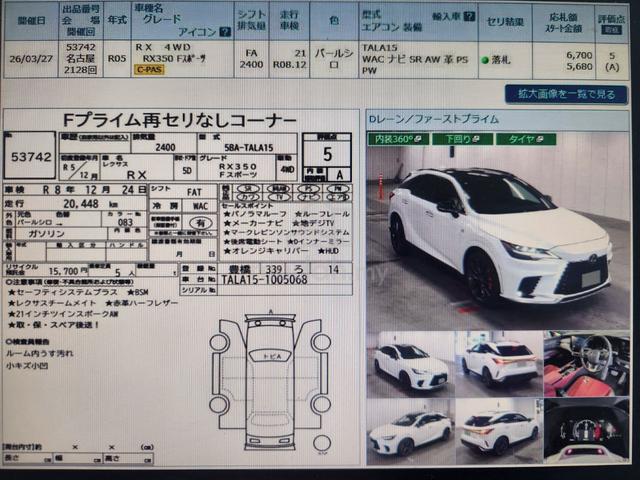Screen dimensions: 640x480
Task: Click the start price 5,680
Action: pyautogui.click(x=579, y=66)
